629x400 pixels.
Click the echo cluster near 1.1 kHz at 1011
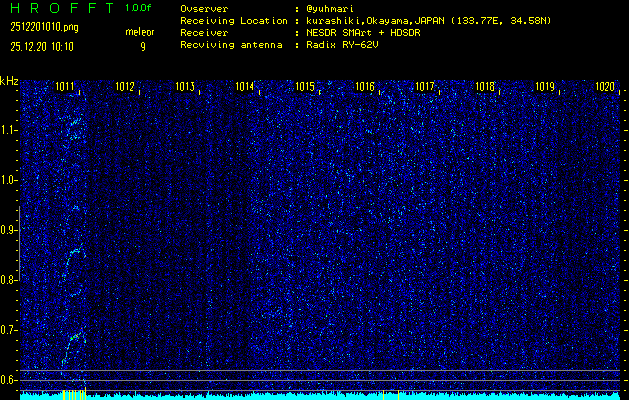pos(74,128)
